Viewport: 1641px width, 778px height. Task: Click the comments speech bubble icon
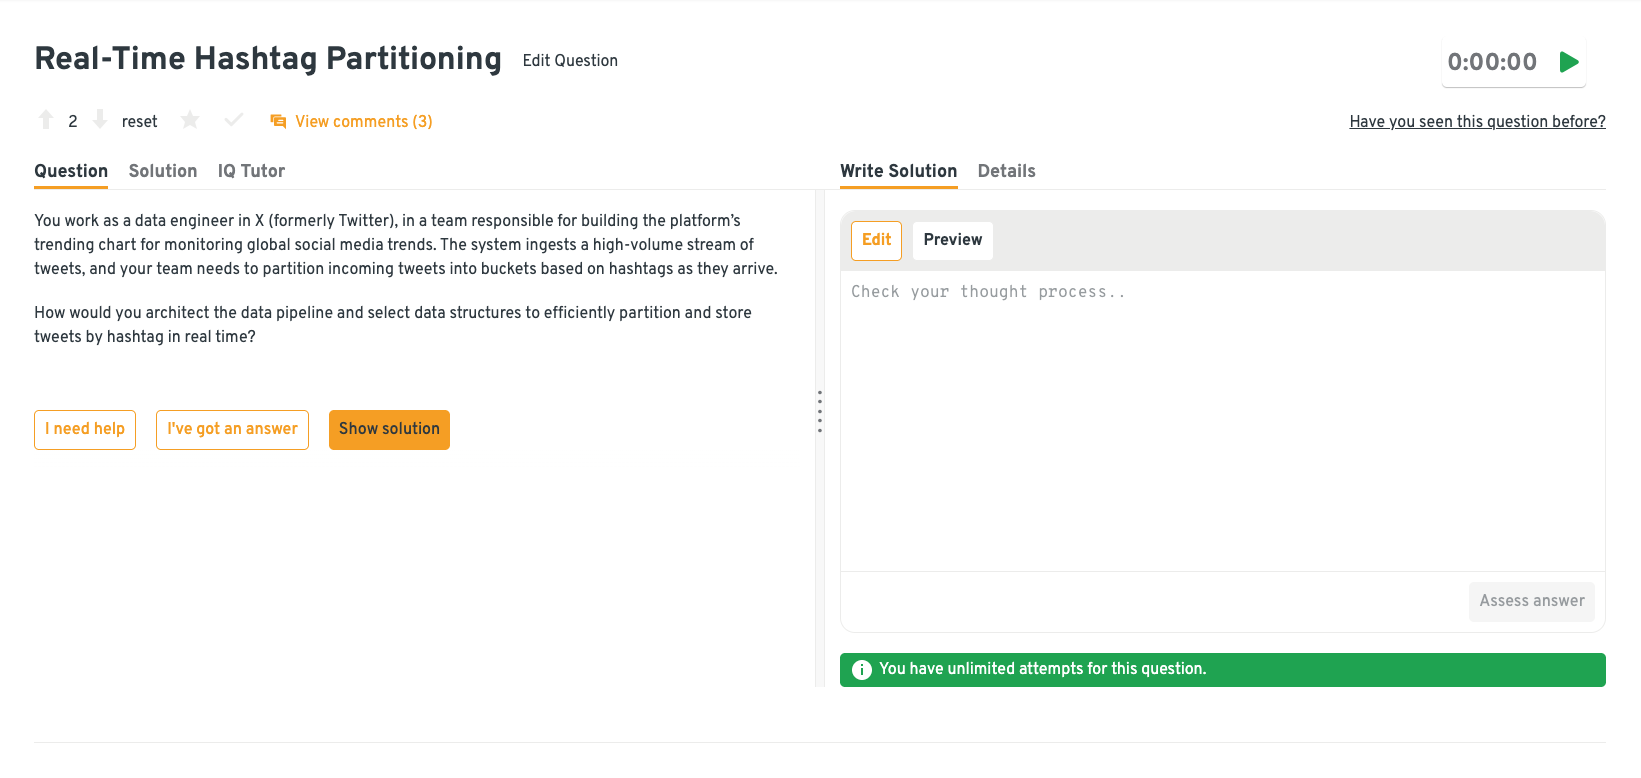tap(278, 121)
